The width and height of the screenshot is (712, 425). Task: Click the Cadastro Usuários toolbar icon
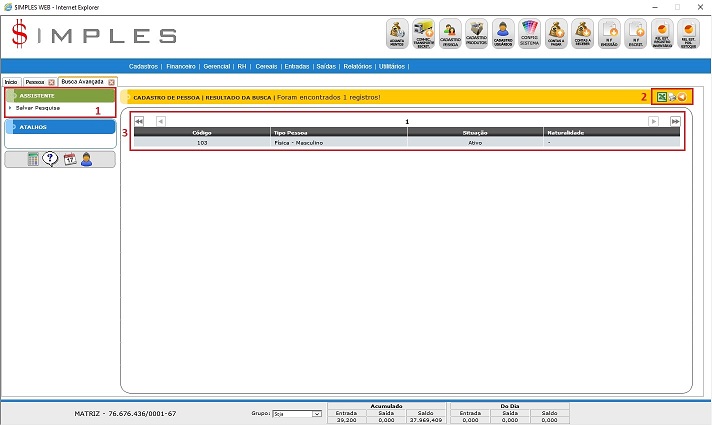503,34
